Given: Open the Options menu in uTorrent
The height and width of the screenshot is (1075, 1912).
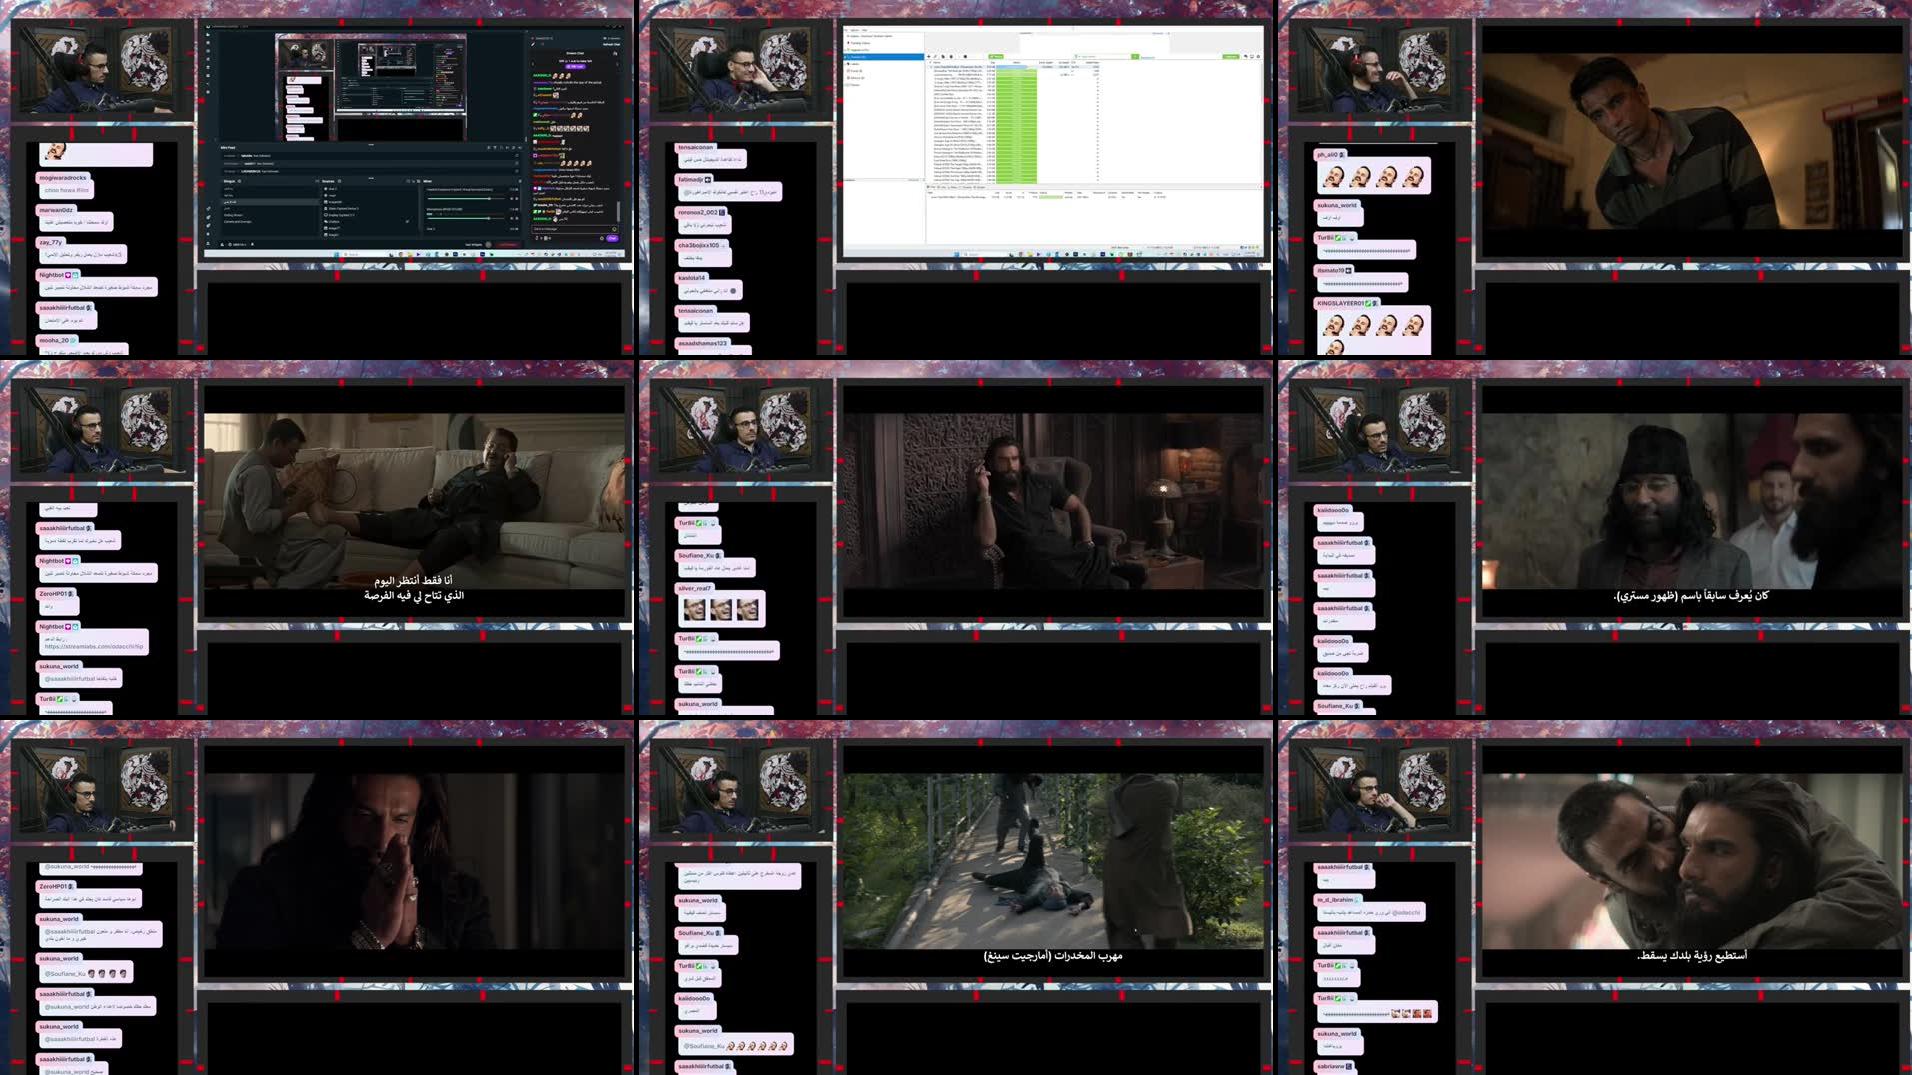Looking at the screenshot, I should coord(855,30).
